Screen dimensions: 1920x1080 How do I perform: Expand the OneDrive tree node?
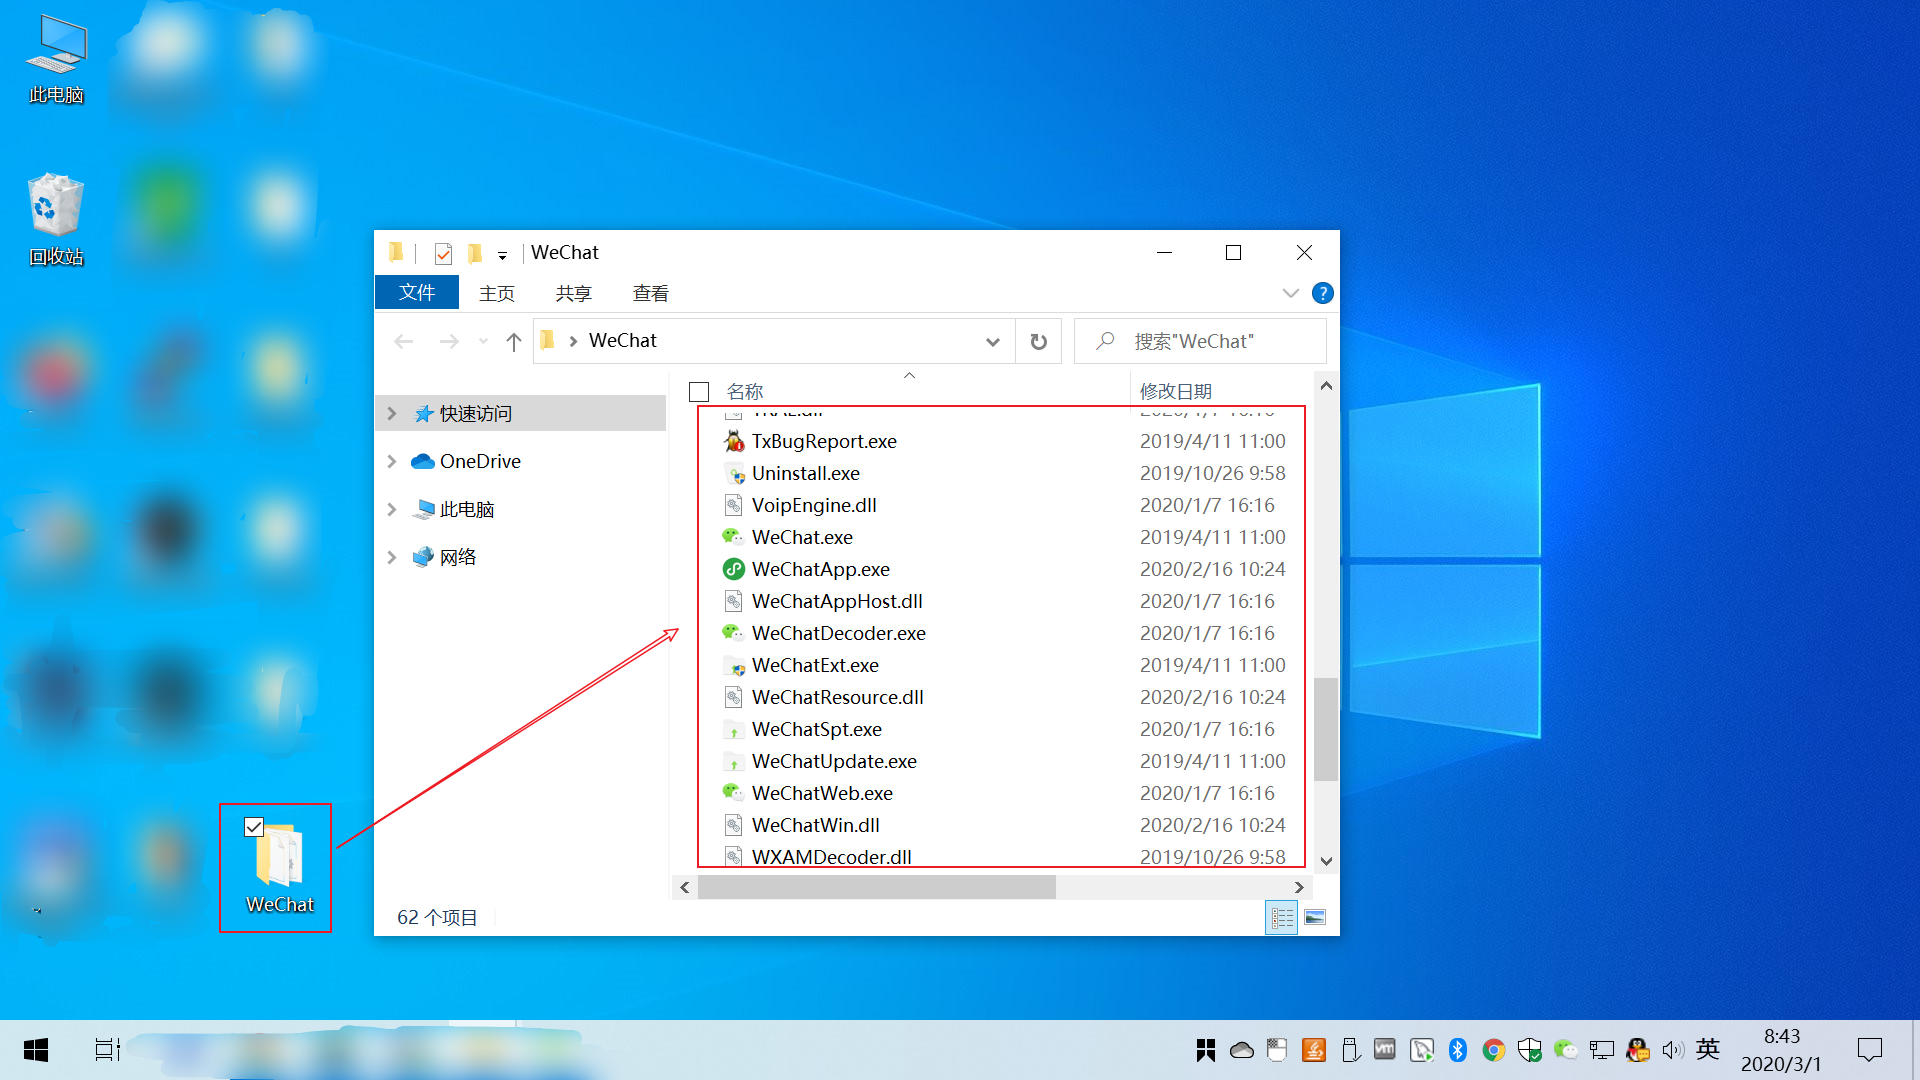(x=392, y=461)
